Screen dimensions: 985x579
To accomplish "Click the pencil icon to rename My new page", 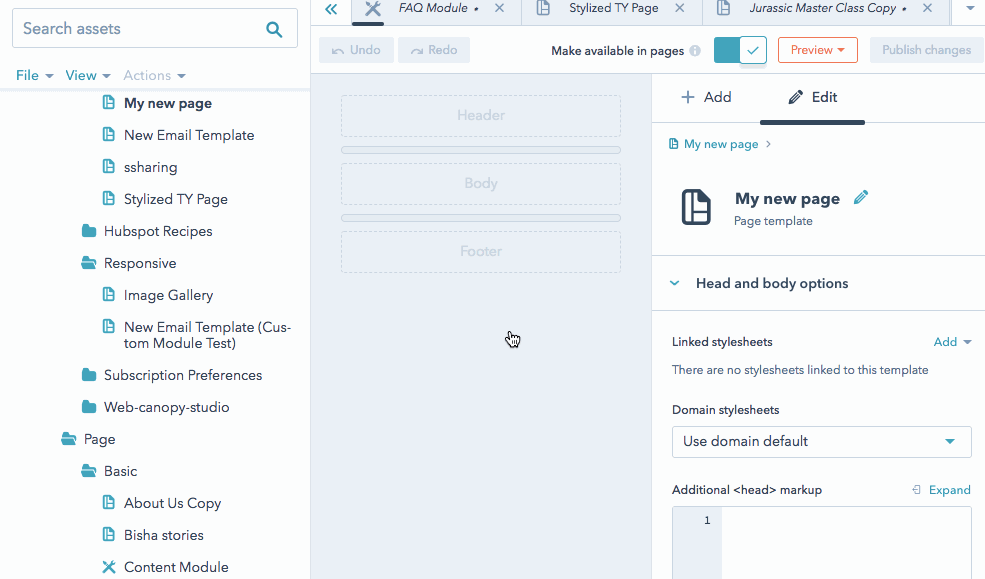I will 861,198.
